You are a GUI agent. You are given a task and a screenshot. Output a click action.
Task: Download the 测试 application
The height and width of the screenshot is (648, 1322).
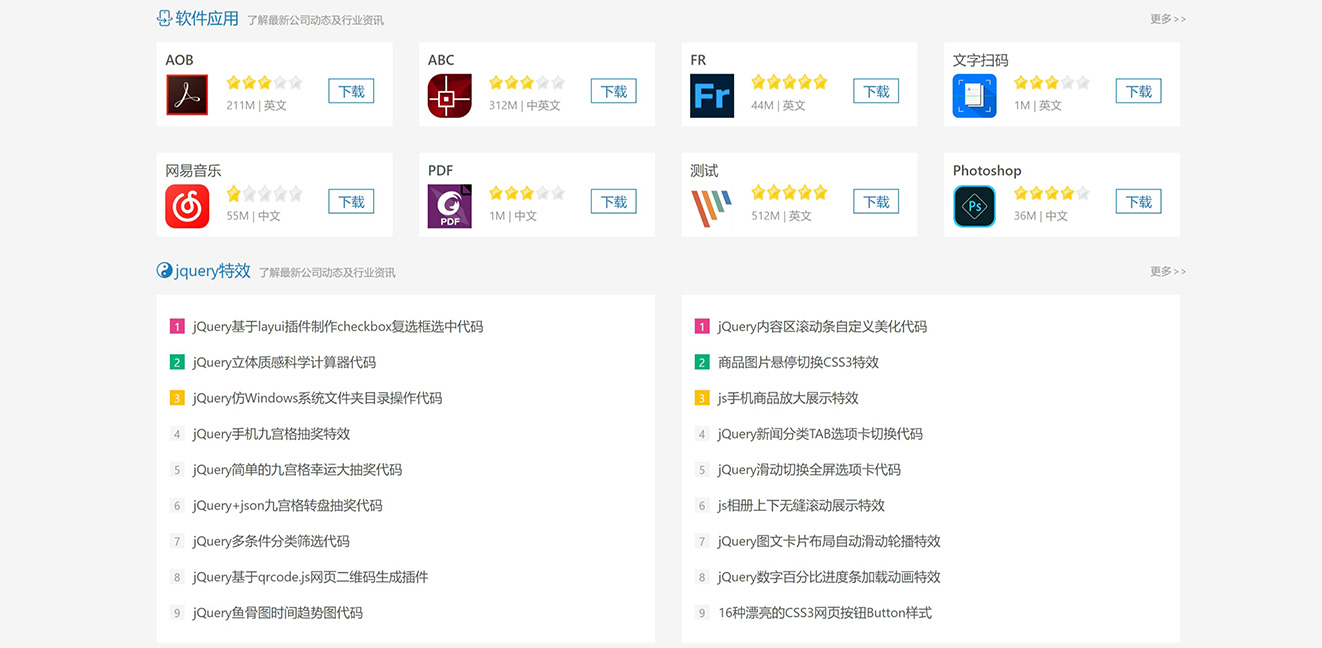(876, 201)
